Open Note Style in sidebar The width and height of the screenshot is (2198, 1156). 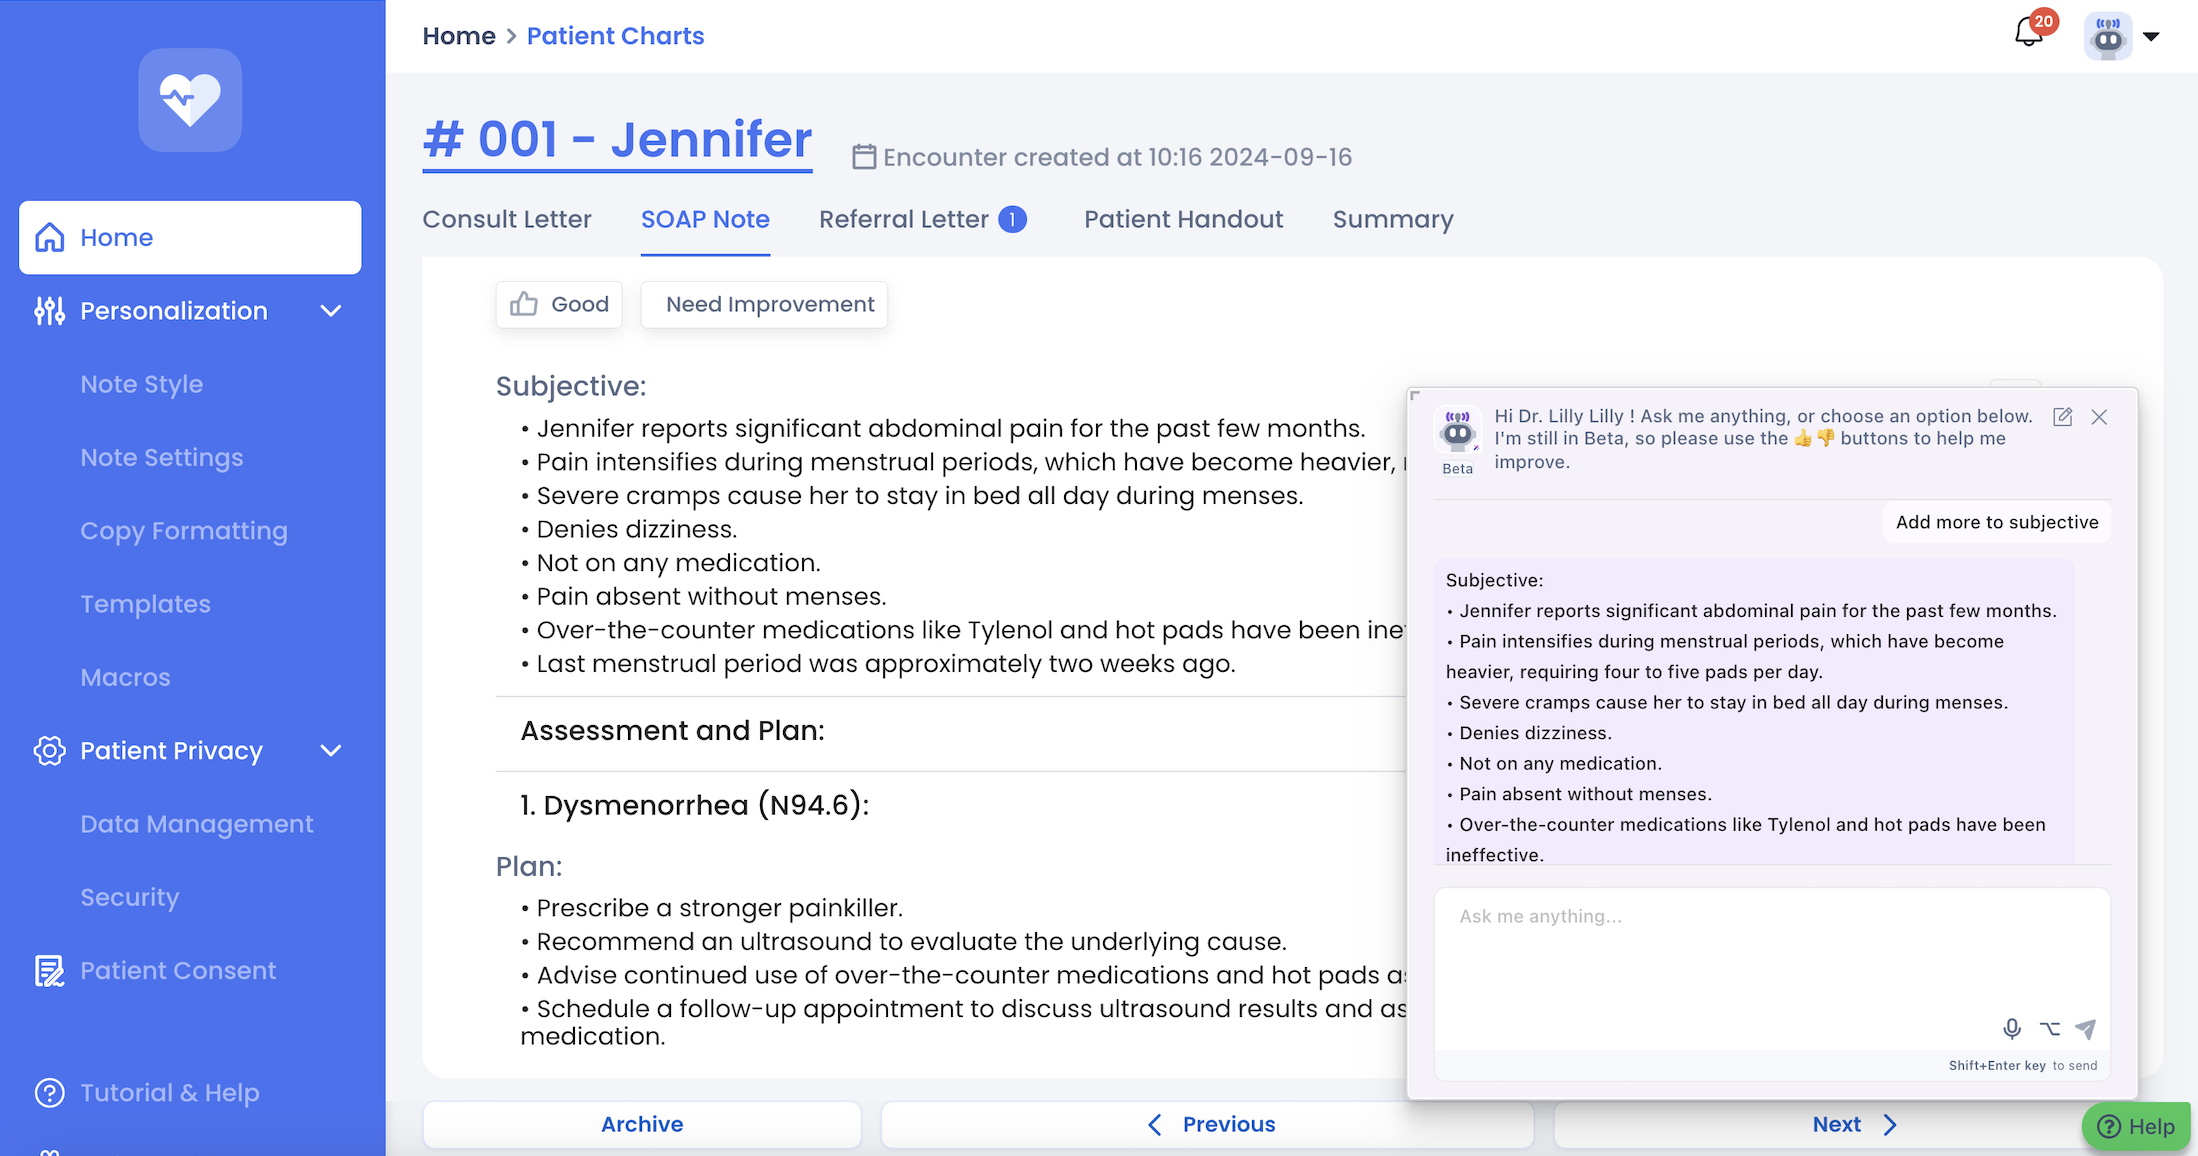pyautogui.click(x=142, y=384)
